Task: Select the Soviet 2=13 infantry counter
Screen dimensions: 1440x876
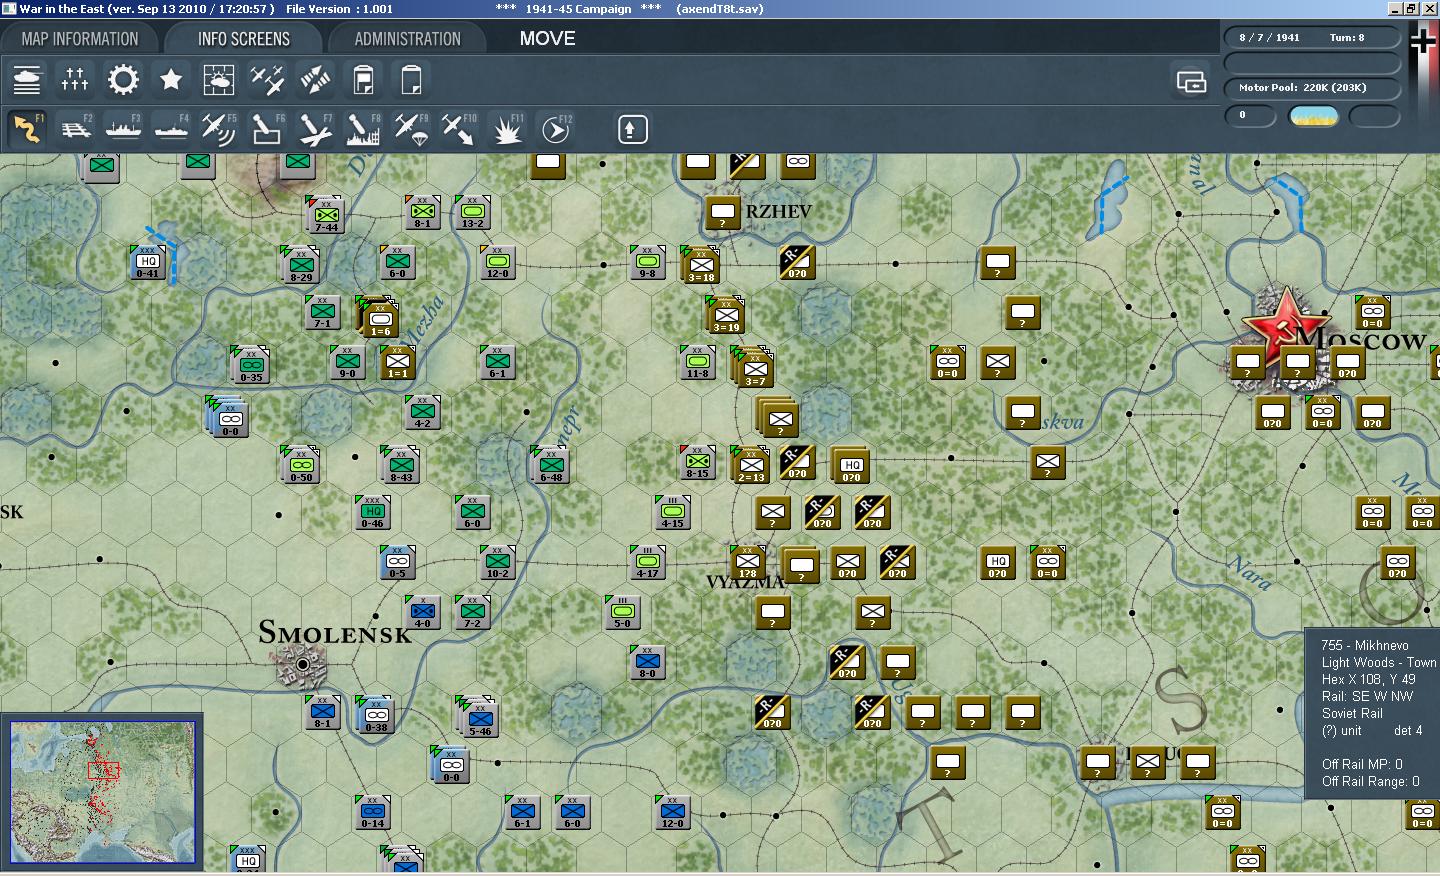Action: point(750,464)
